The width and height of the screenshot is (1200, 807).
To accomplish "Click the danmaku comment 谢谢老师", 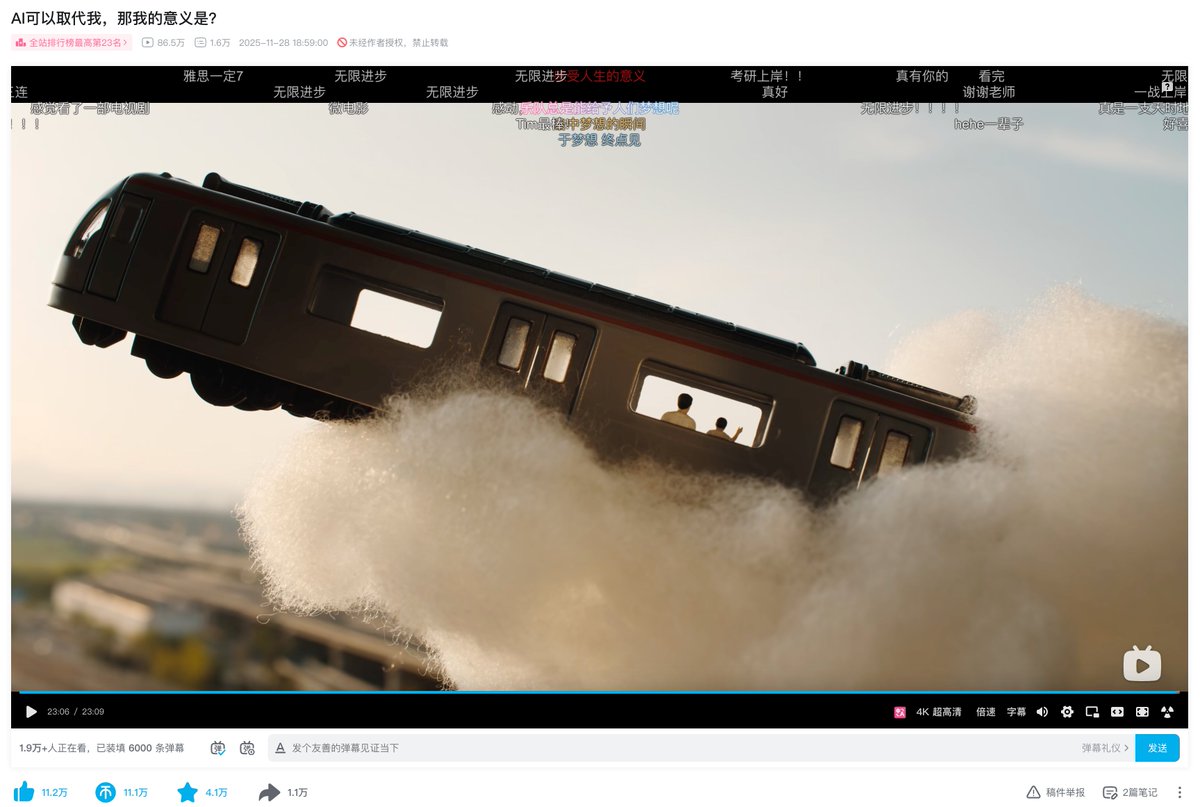I will 989,92.
